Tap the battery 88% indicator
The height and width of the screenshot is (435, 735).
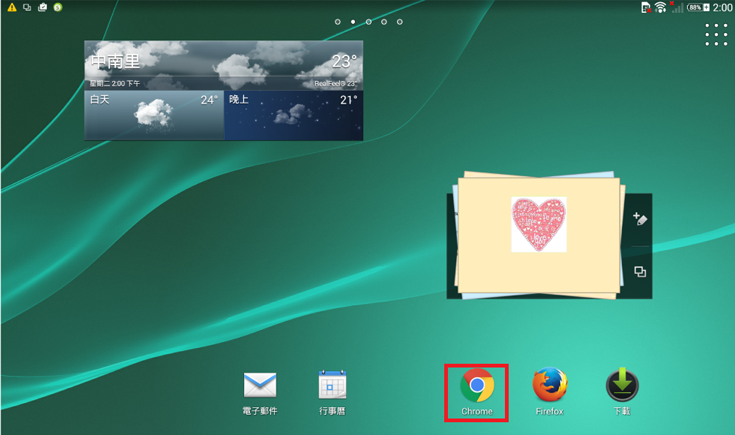(x=696, y=7)
